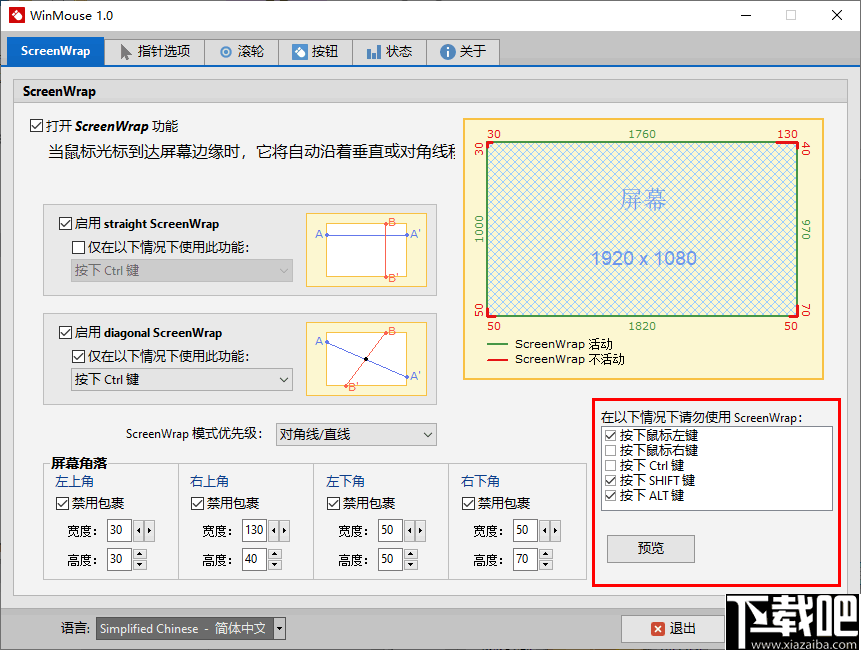Click the 预览 button

tap(650, 549)
